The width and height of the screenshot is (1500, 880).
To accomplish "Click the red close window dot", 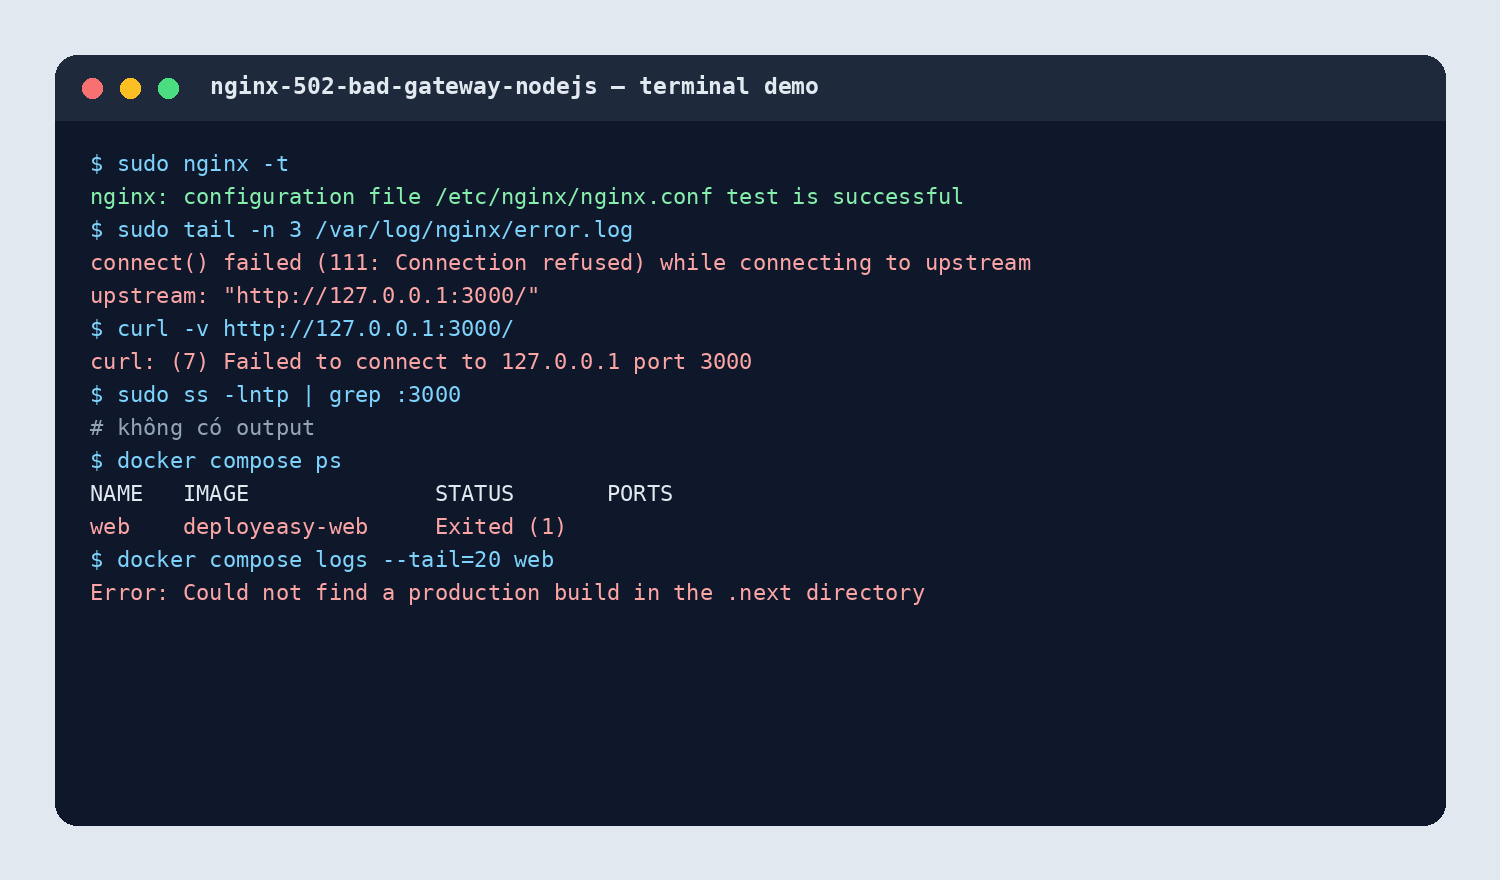I will [93, 88].
